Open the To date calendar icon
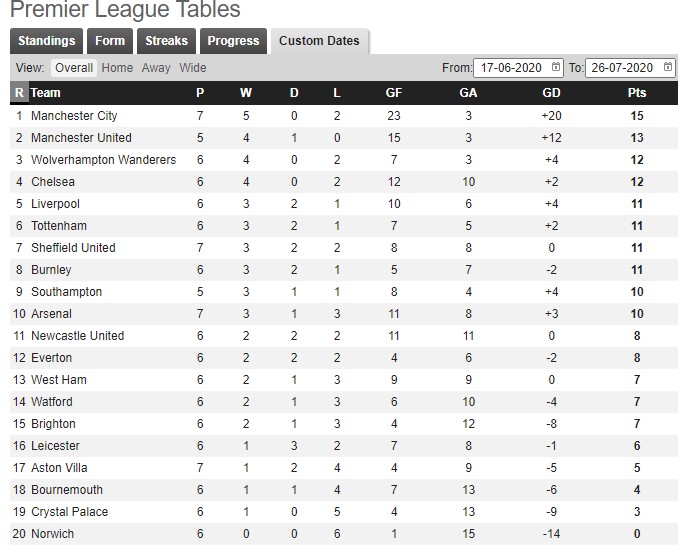 667,67
